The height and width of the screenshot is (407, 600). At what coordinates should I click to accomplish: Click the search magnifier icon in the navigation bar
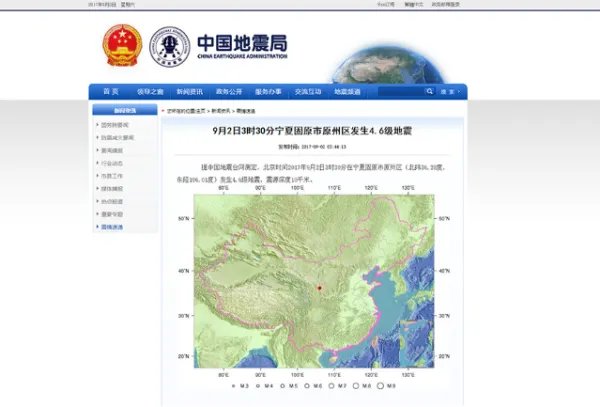tap(429, 91)
